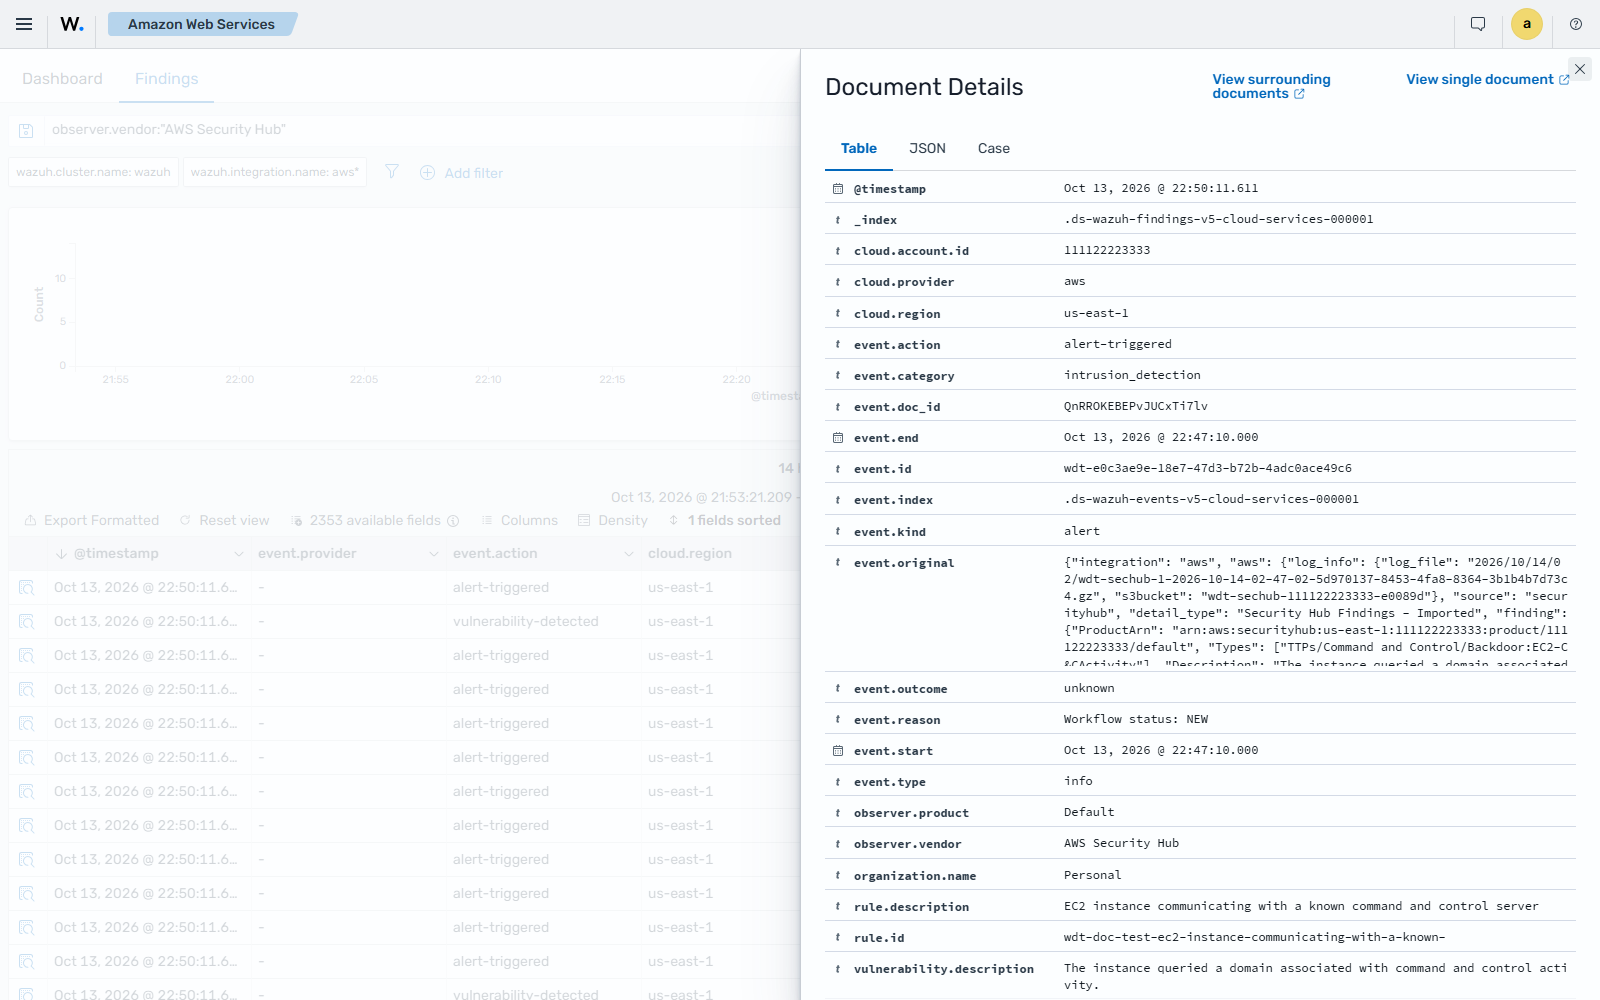Click the event.start field calendar icon

coord(838,751)
